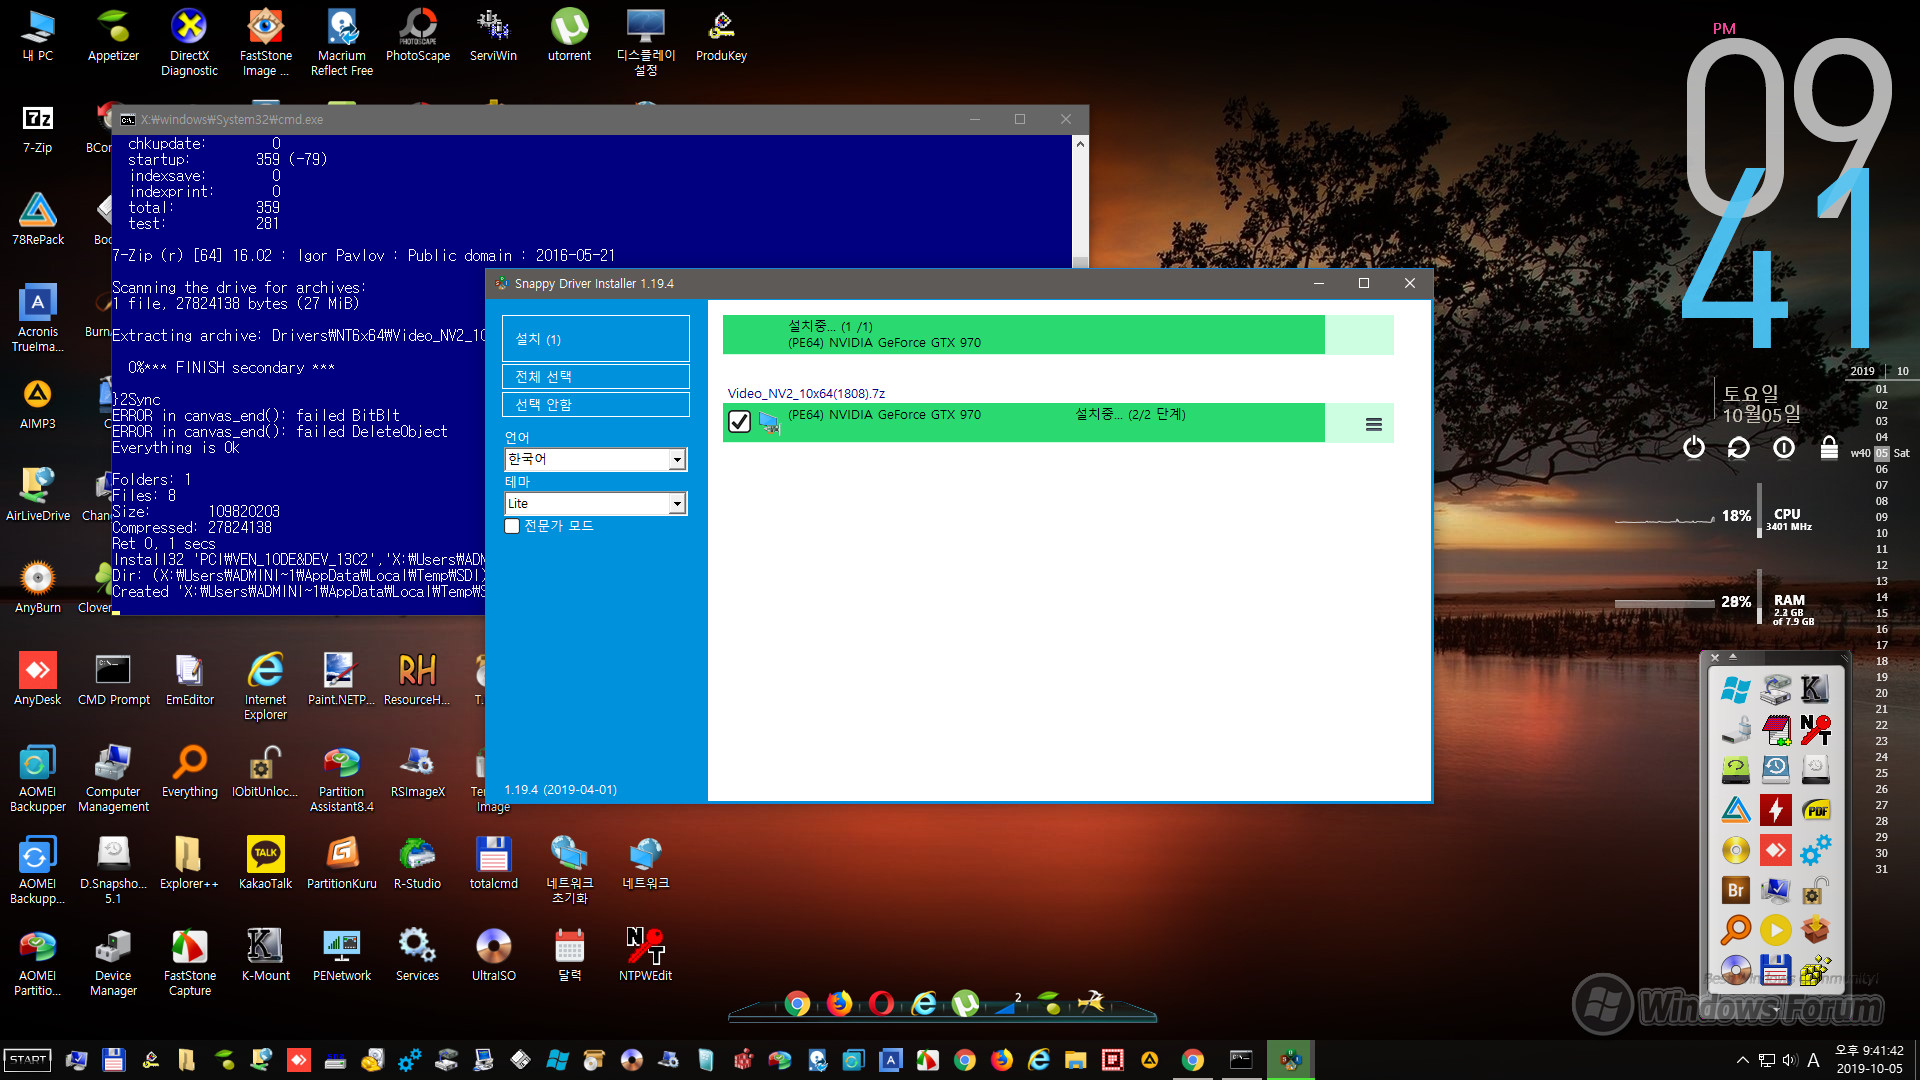
Task: Click the cmd taskbar button
Action: 1241,1060
